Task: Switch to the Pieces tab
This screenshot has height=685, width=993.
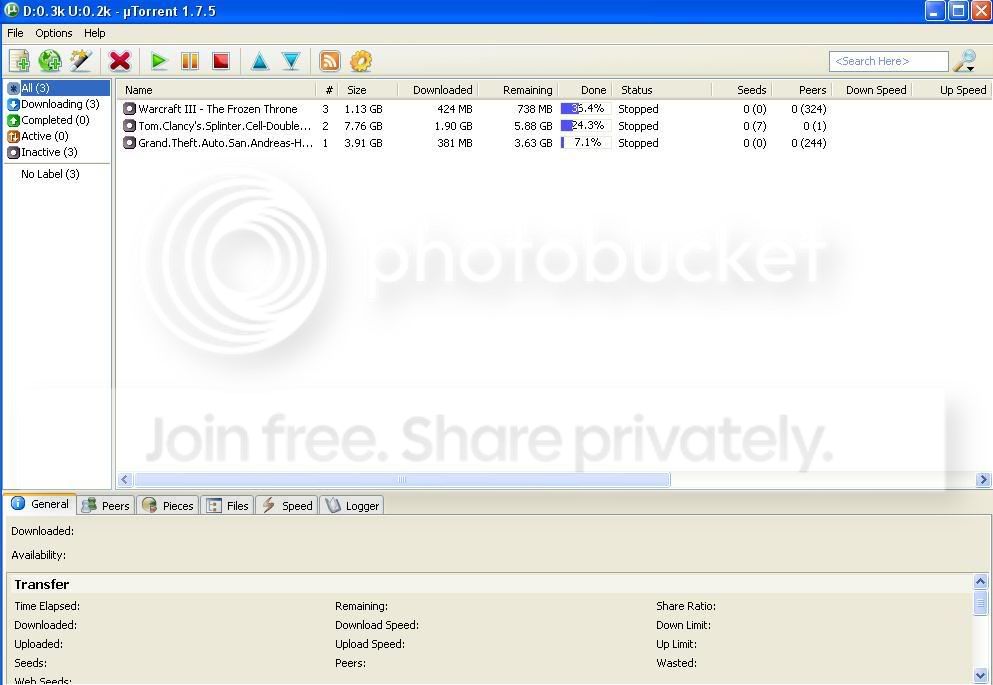Action: click(168, 505)
